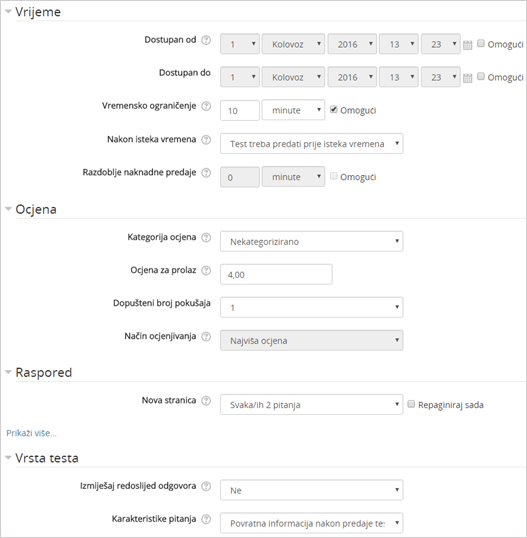Open help for Ocjena za prolaz

pos(206,271)
